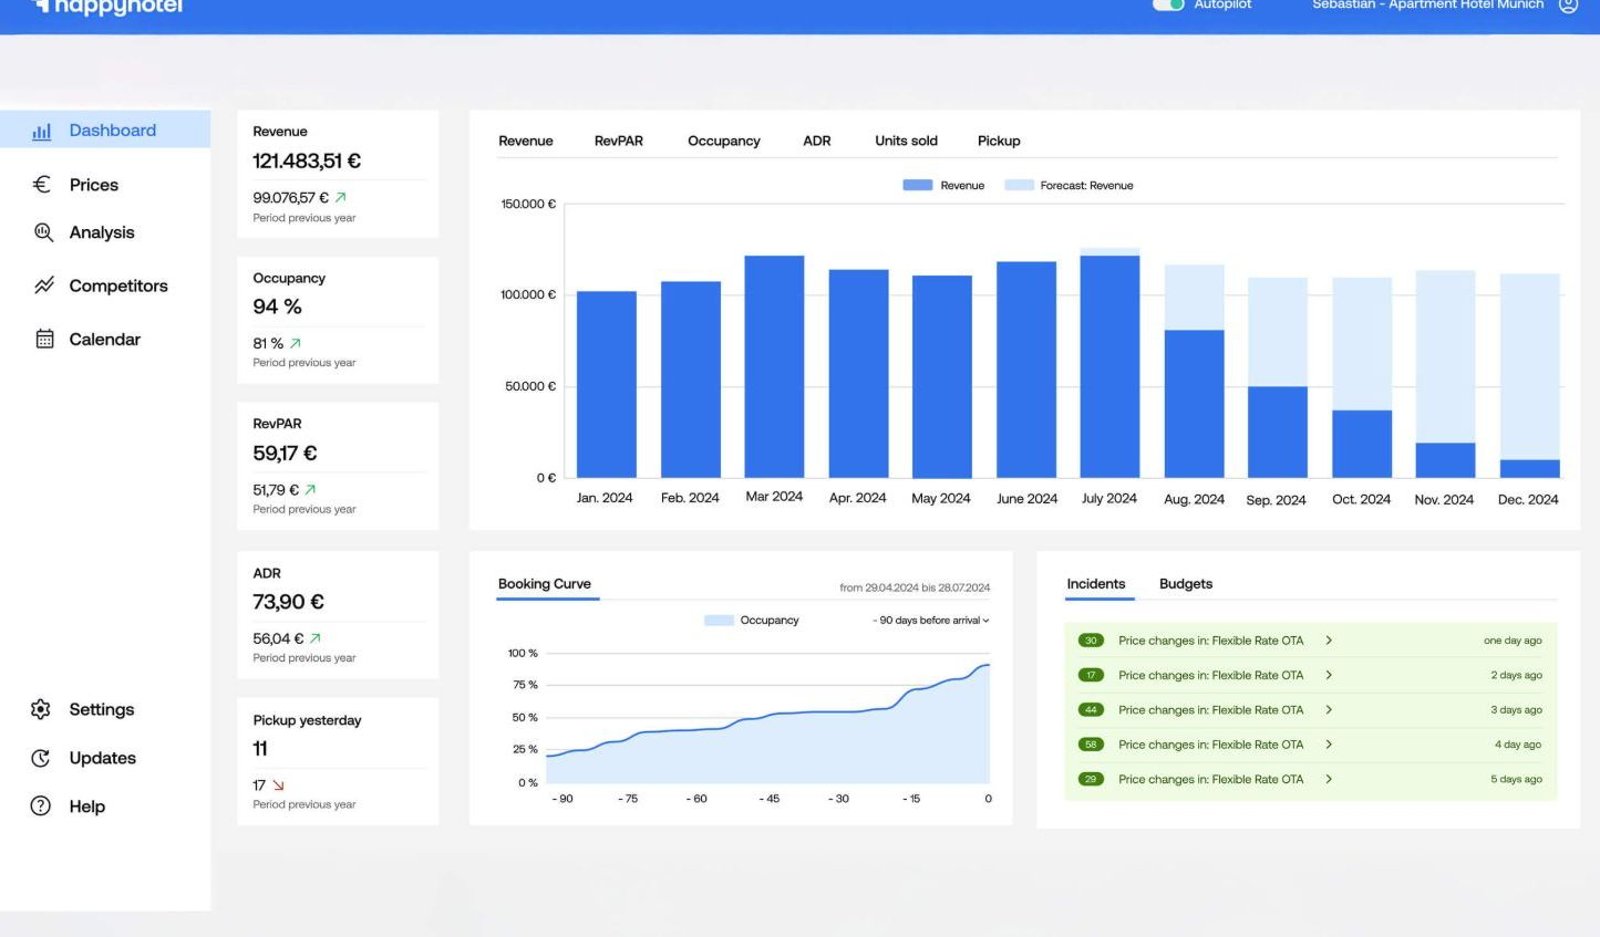This screenshot has height=937, width=1600.
Task: Expand the incident from 4 day ago
Action: [x=1329, y=744]
